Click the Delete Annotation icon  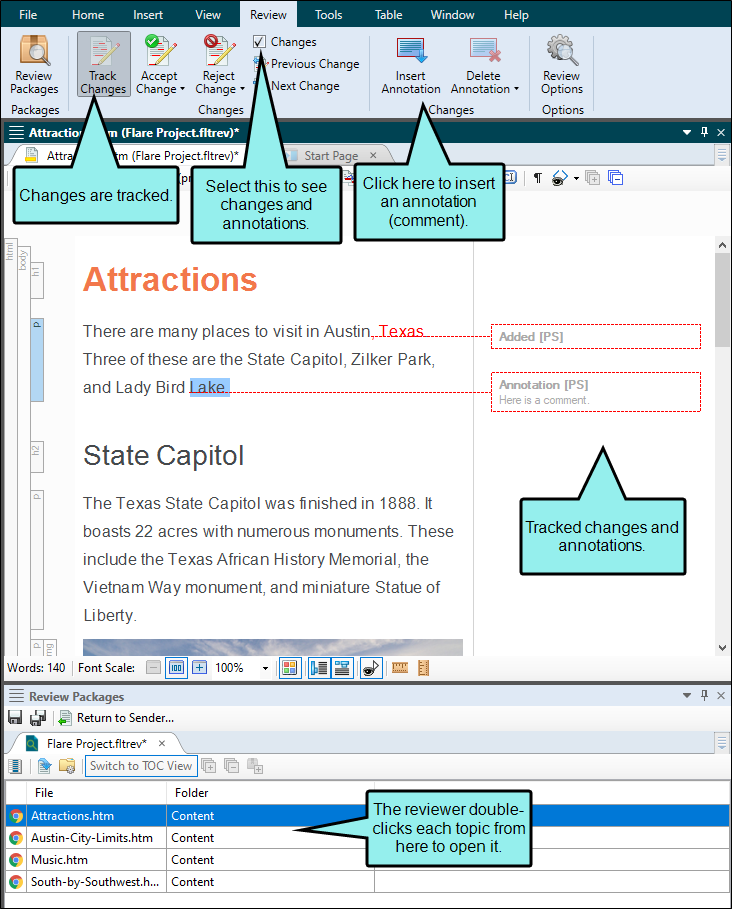(x=485, y=51)
